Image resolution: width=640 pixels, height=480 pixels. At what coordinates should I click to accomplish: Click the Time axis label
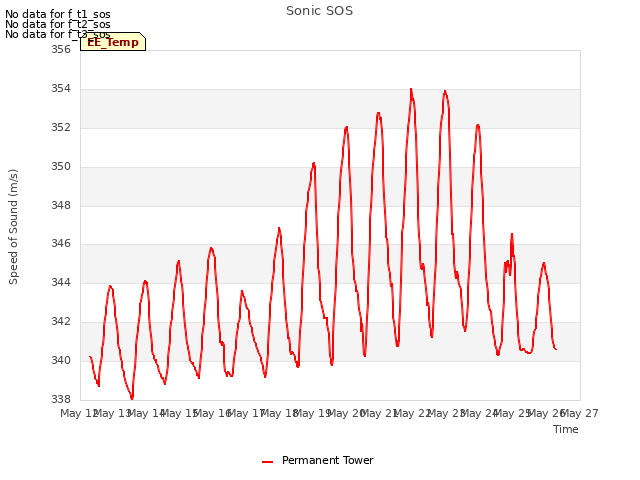click(x=565, y=429)
